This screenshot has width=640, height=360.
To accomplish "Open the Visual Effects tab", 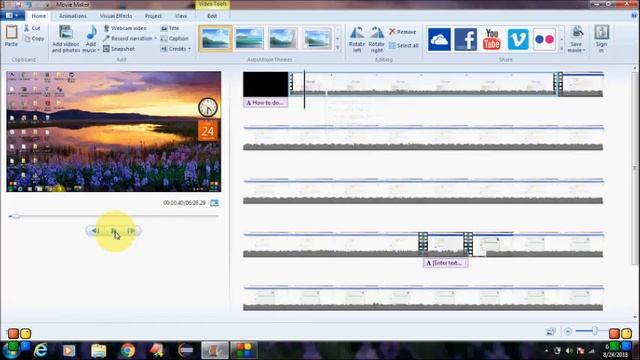I will pos(116,16).
